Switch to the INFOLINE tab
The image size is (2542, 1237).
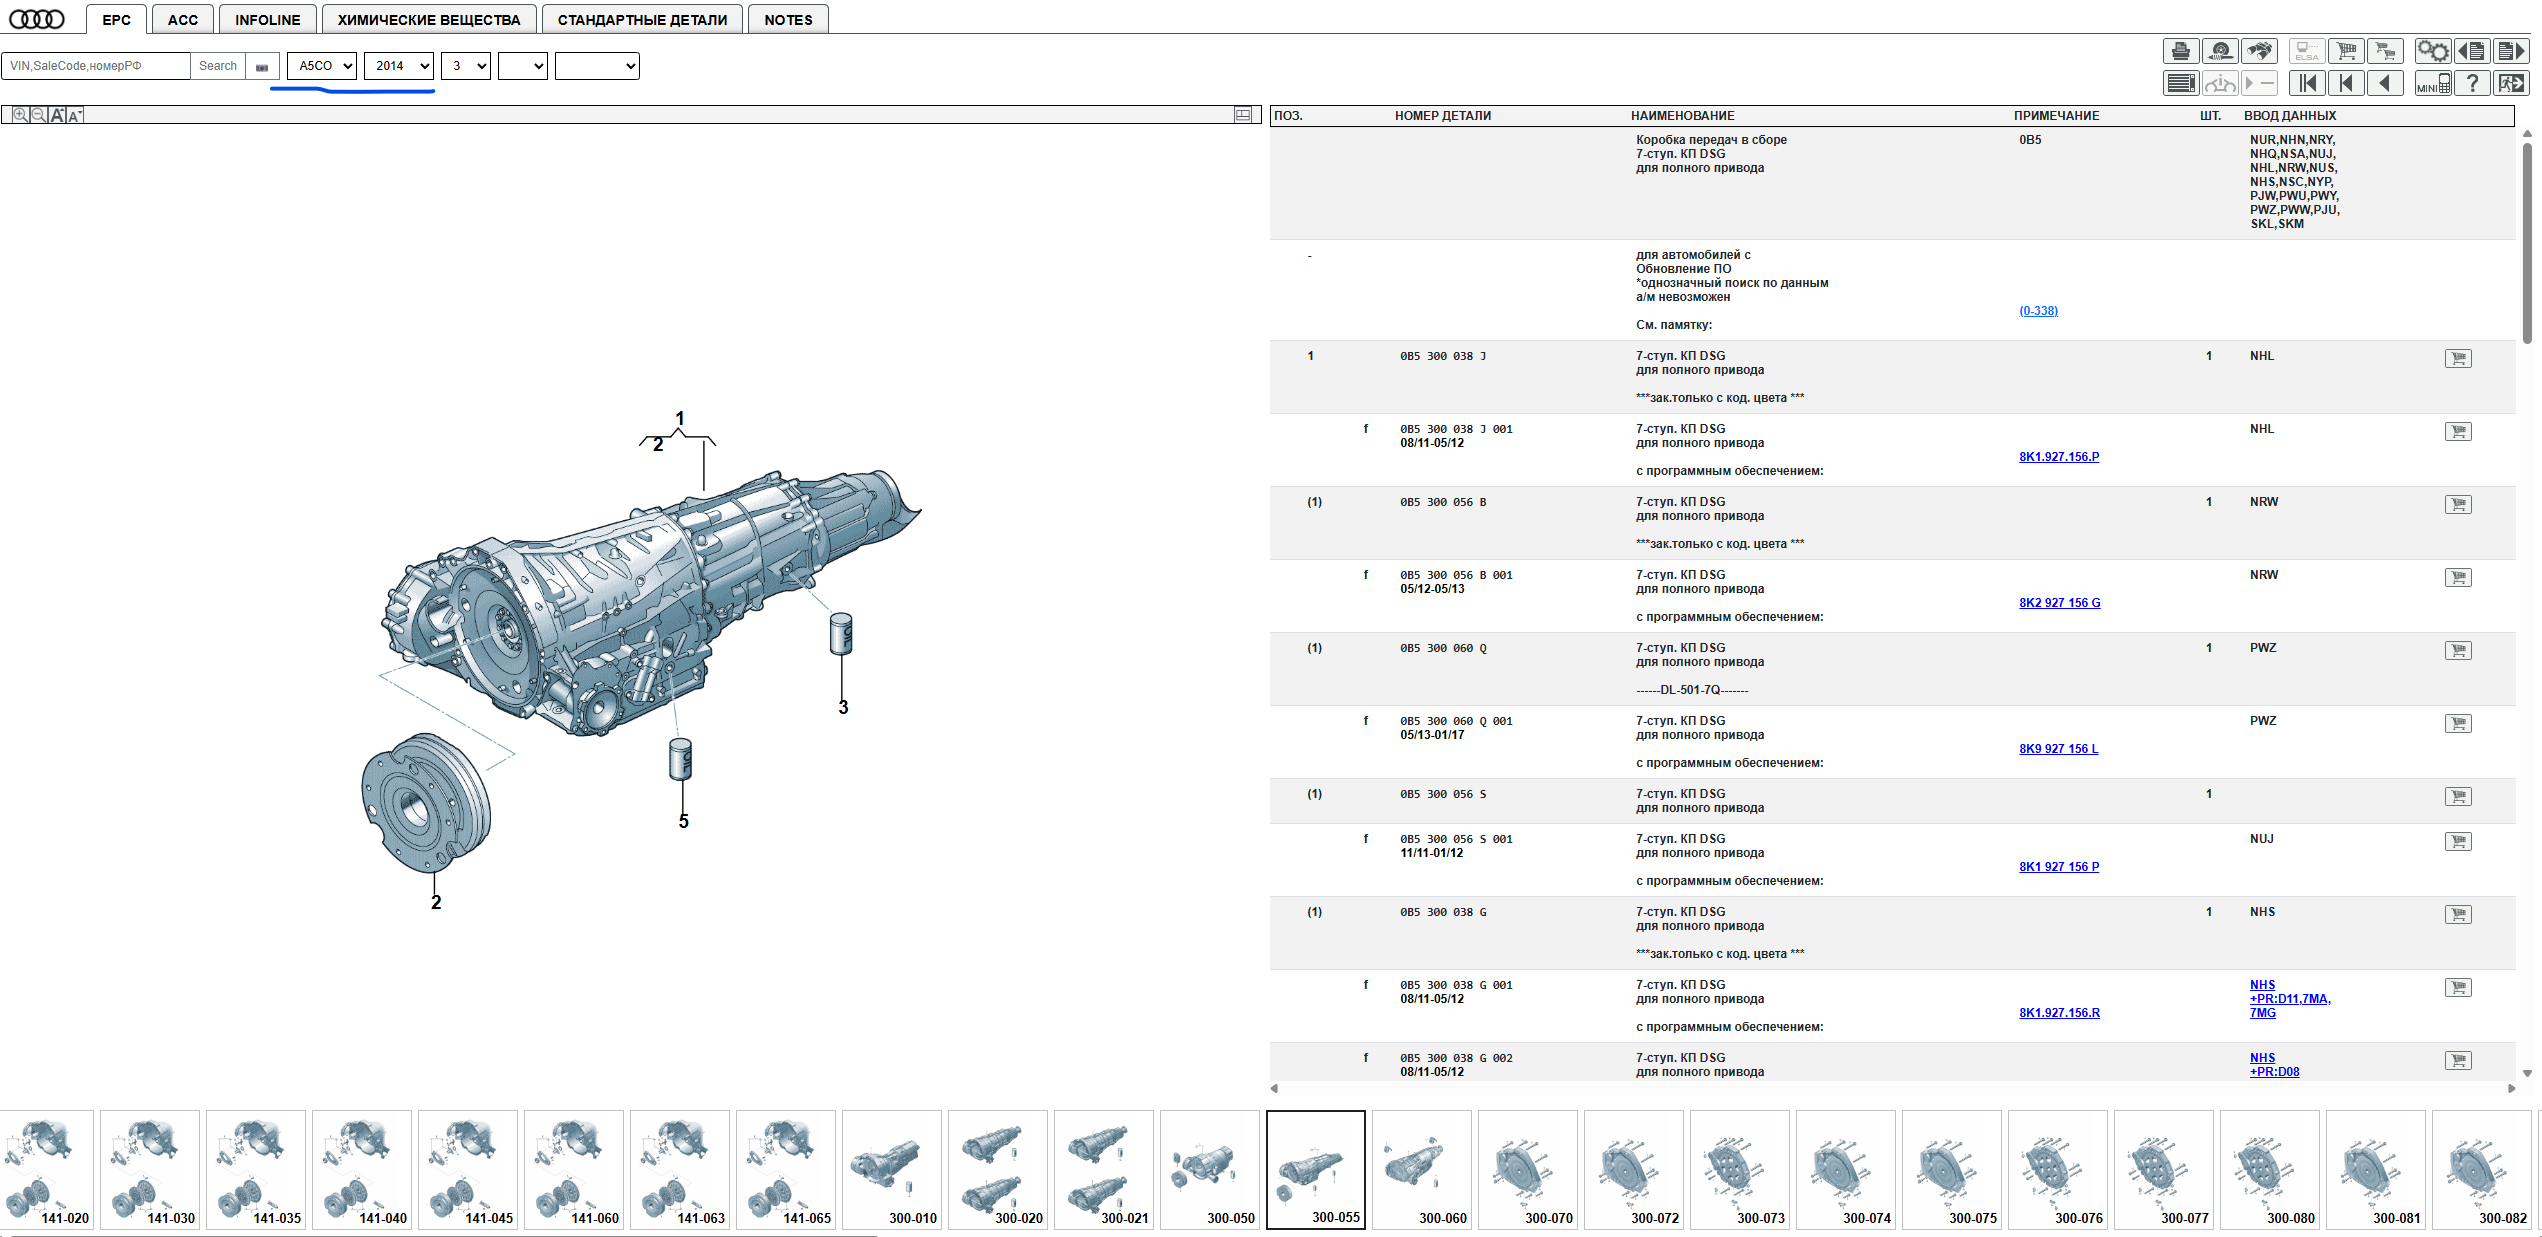(267, 20)
